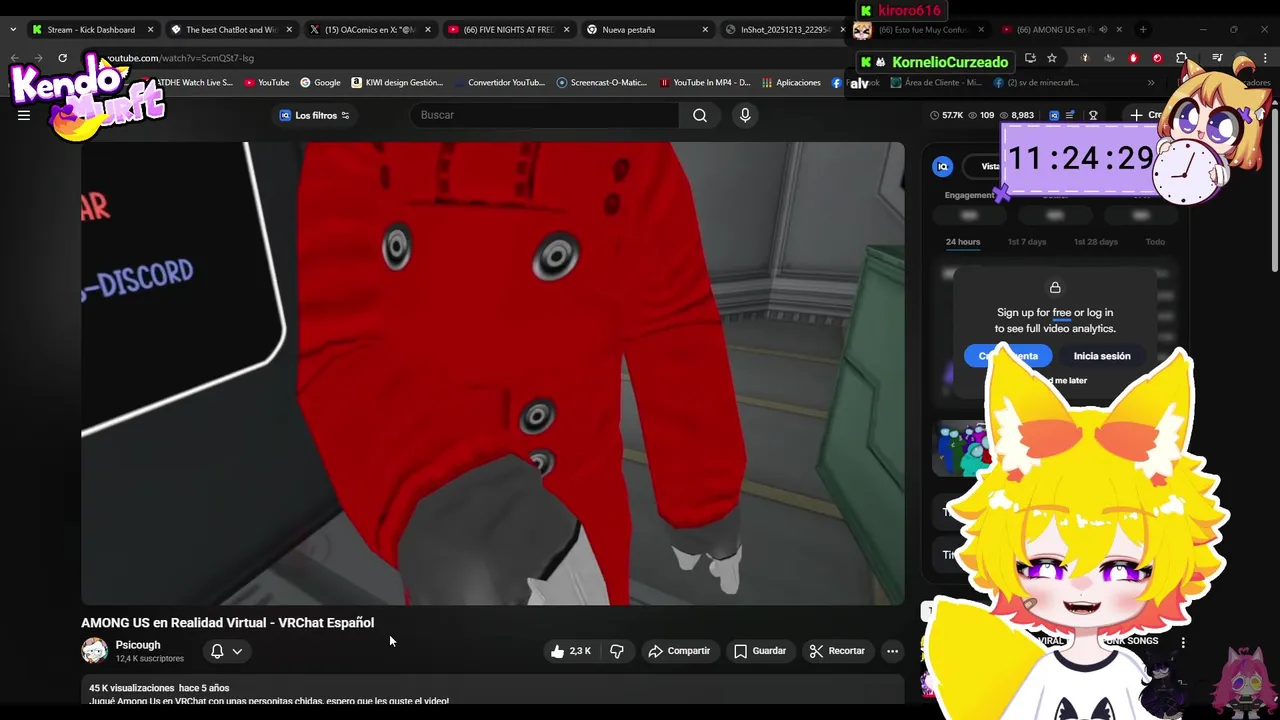Open the Extensions puzzle icon
Image resolution: width=1280 pixels, height=720 pixels.
tap(1182, 58)
